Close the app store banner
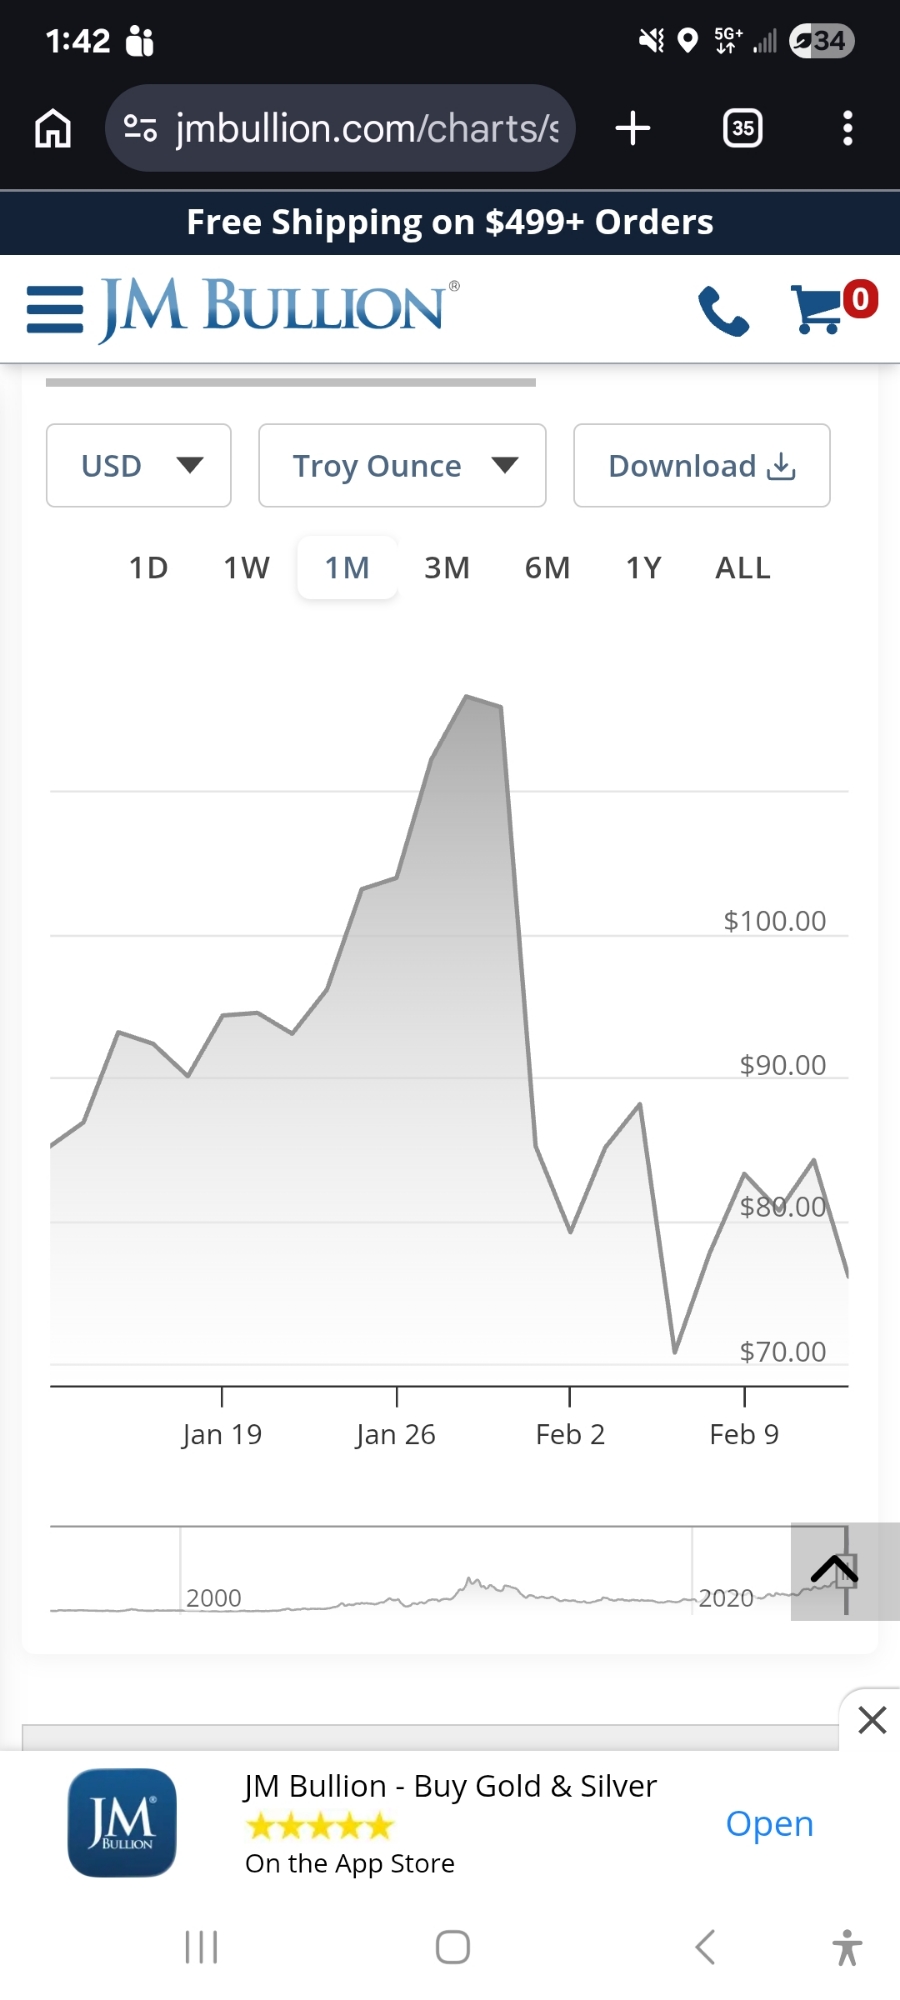This screenshot has width=900, height=2000. point(872,1720)
